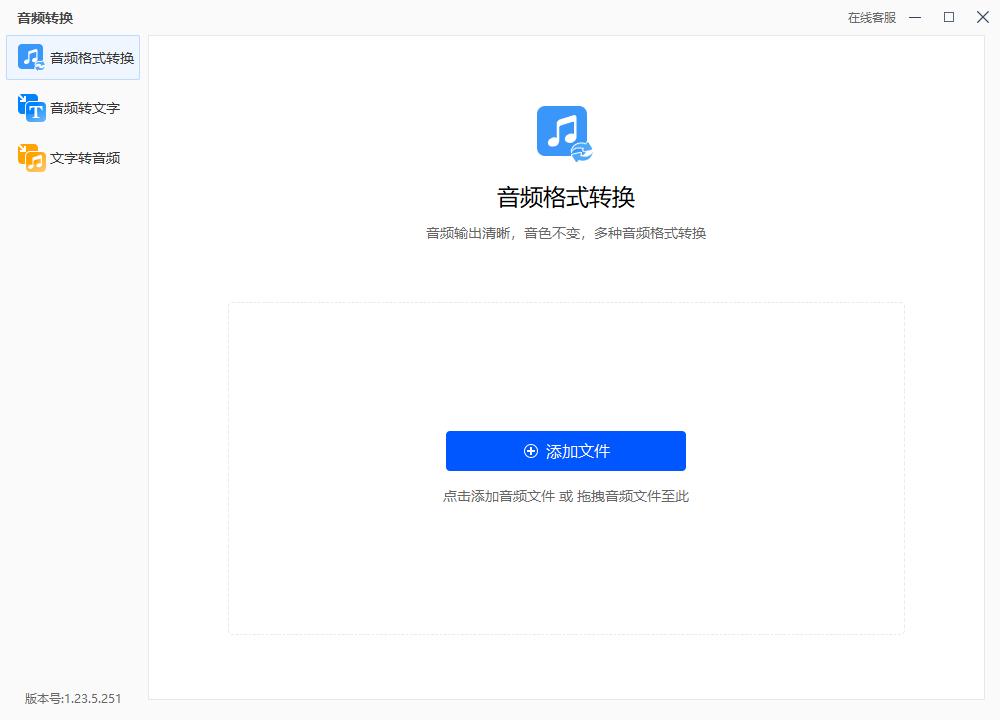Screen dimensions: 1000x720
Task: Click the 添加文件 button
Action: pyautogui.click(x=566, y=451)
